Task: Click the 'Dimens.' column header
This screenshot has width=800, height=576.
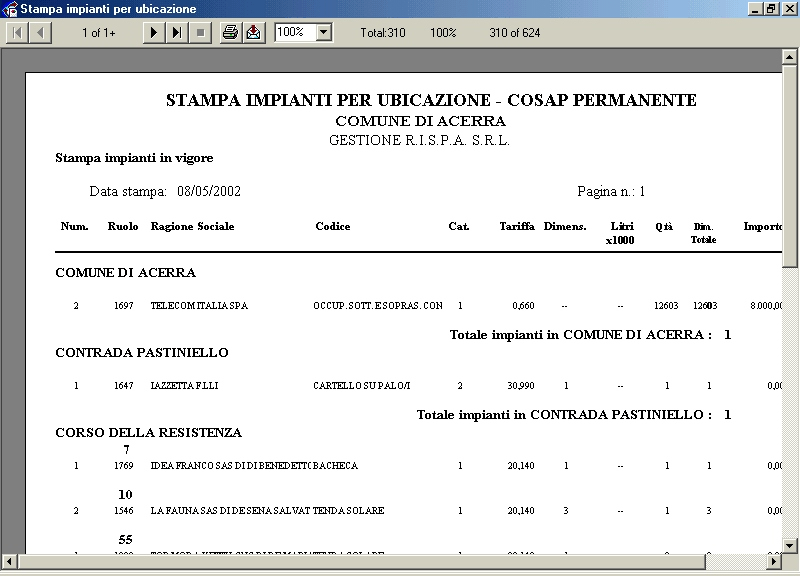Action: coord(565,227)
